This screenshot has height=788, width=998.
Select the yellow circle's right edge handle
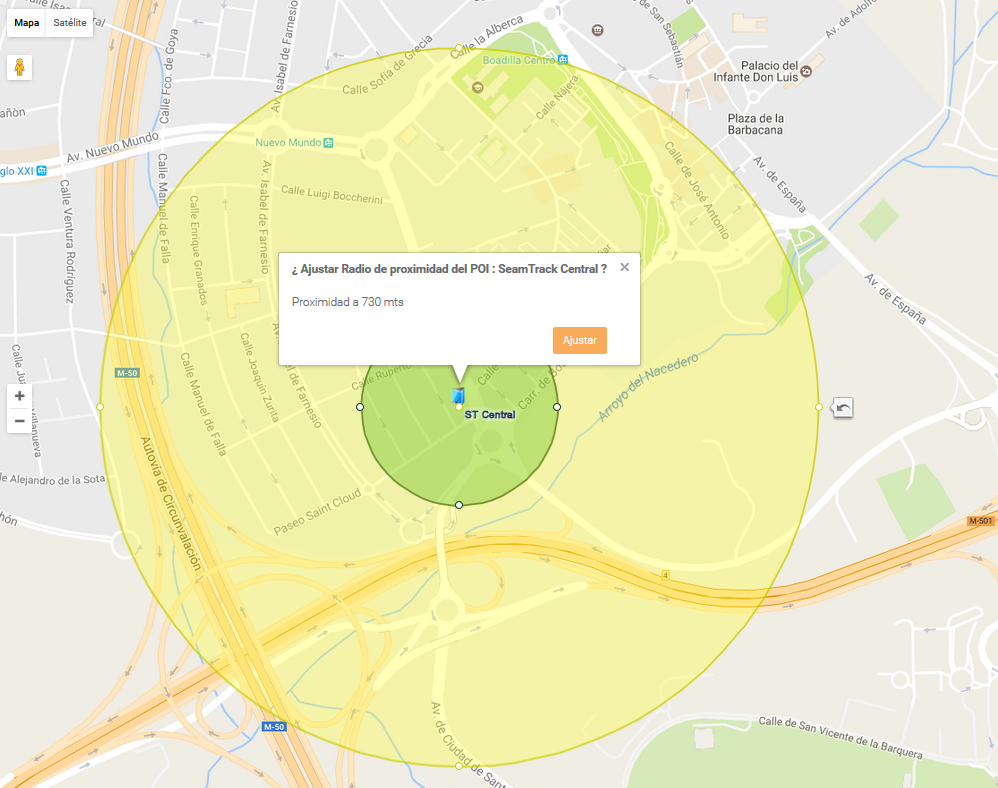pos(819,407)
